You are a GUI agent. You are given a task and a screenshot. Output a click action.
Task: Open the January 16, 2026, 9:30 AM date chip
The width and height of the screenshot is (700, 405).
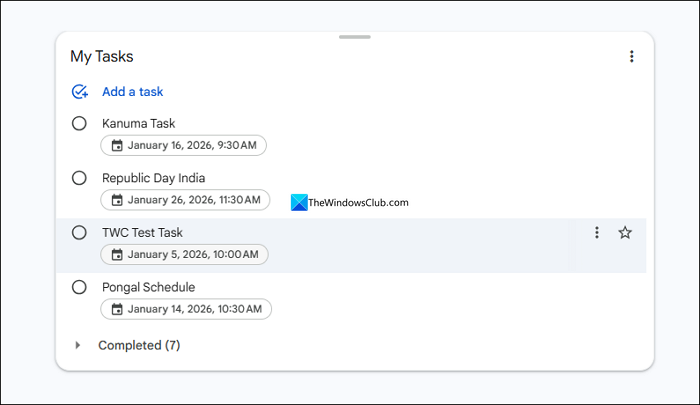pyautogui.click(x=183, y=145)
